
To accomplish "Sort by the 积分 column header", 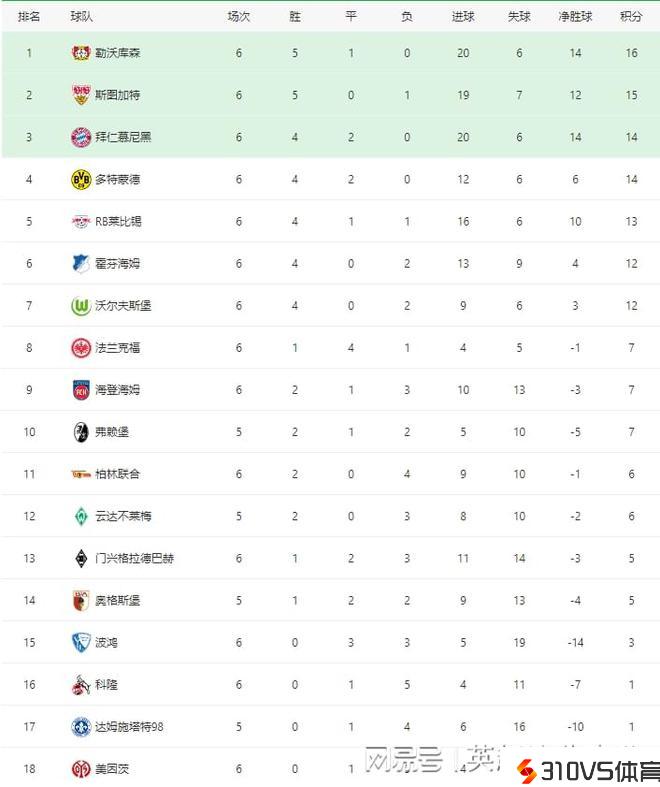I will (631, 17).
